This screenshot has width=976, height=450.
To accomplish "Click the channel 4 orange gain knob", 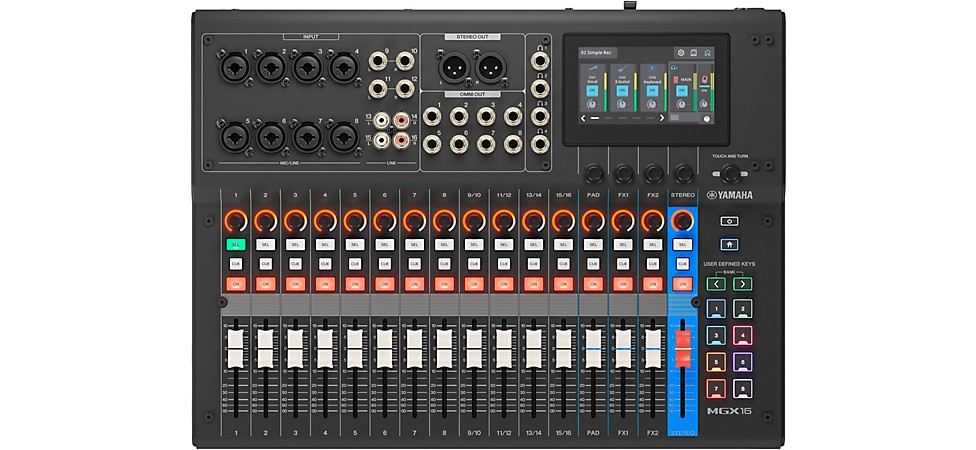I will click(x=325, y=220).
